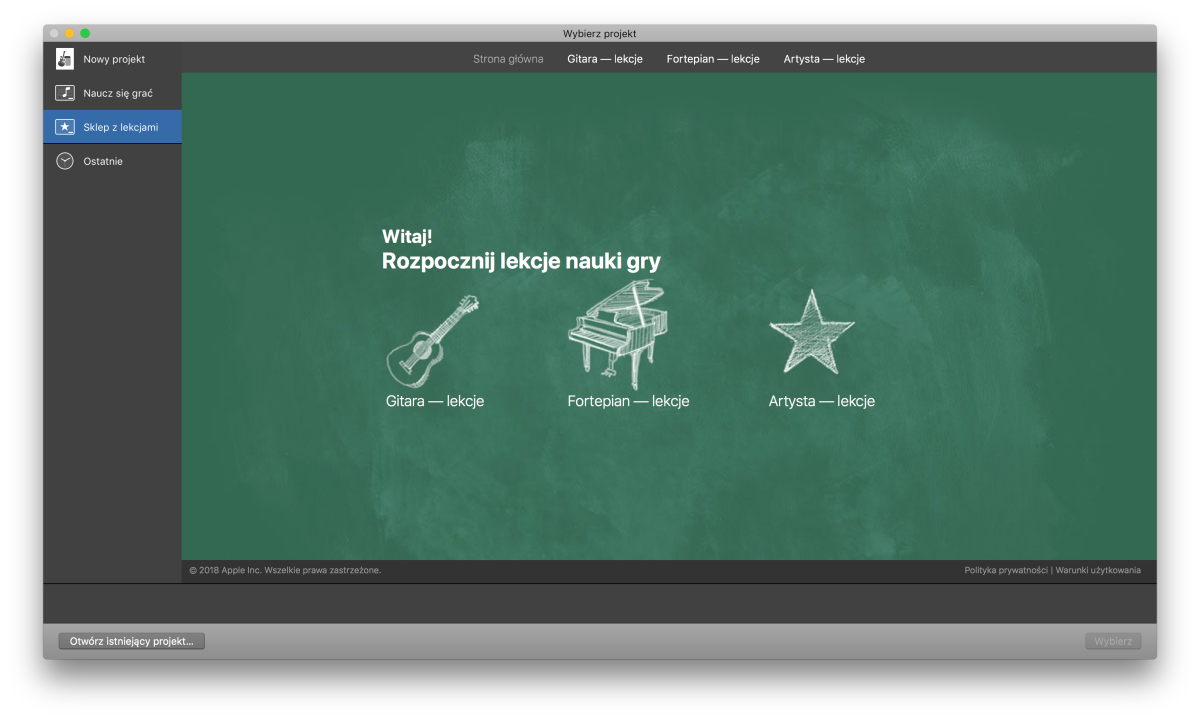Select Sklep z lekcjami sidebar label

click(121, 127)
